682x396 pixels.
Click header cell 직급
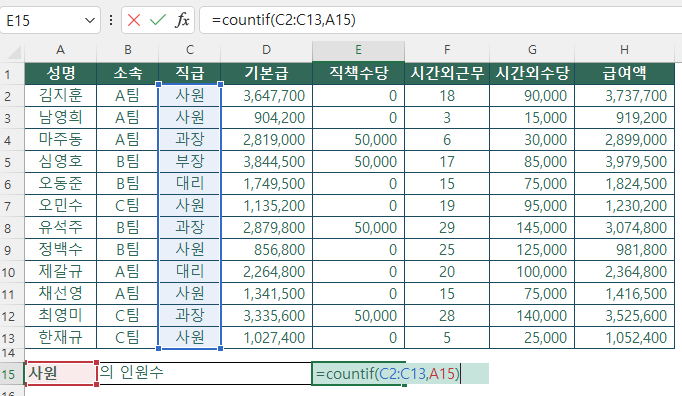[190, 74]
